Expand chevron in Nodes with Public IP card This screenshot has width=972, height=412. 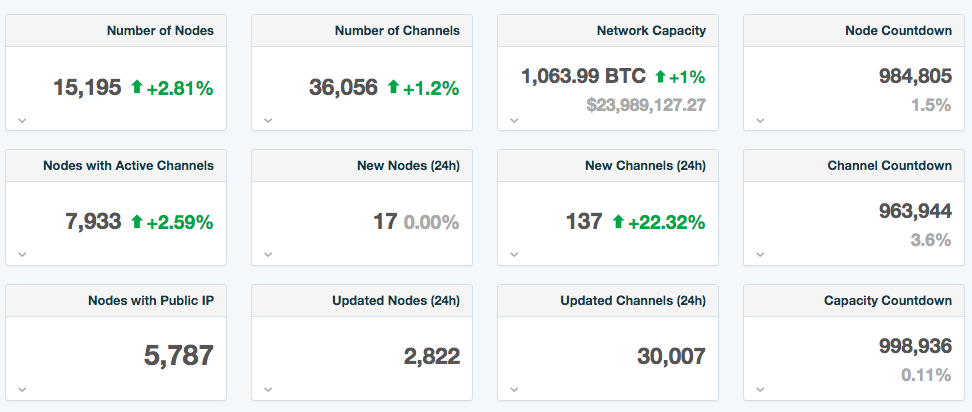point(22,389)
